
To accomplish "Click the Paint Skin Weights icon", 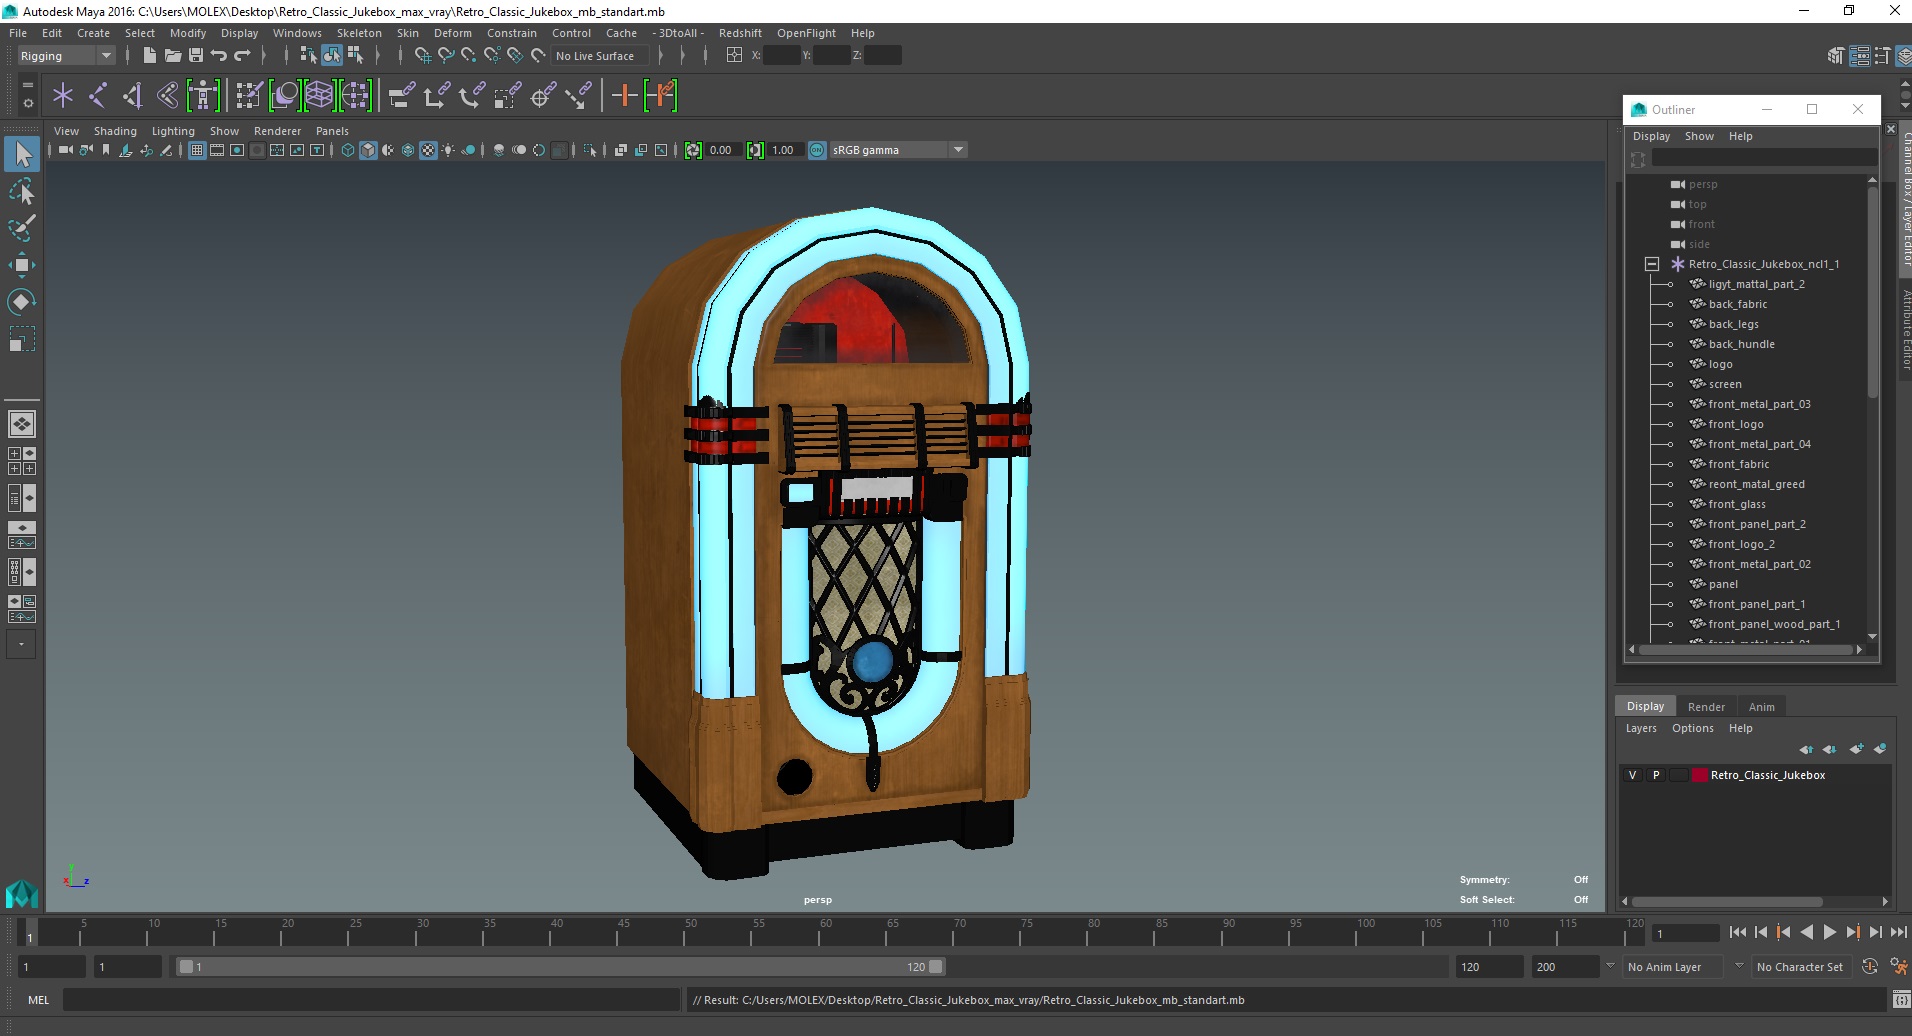I will click(x=249, y=96).
